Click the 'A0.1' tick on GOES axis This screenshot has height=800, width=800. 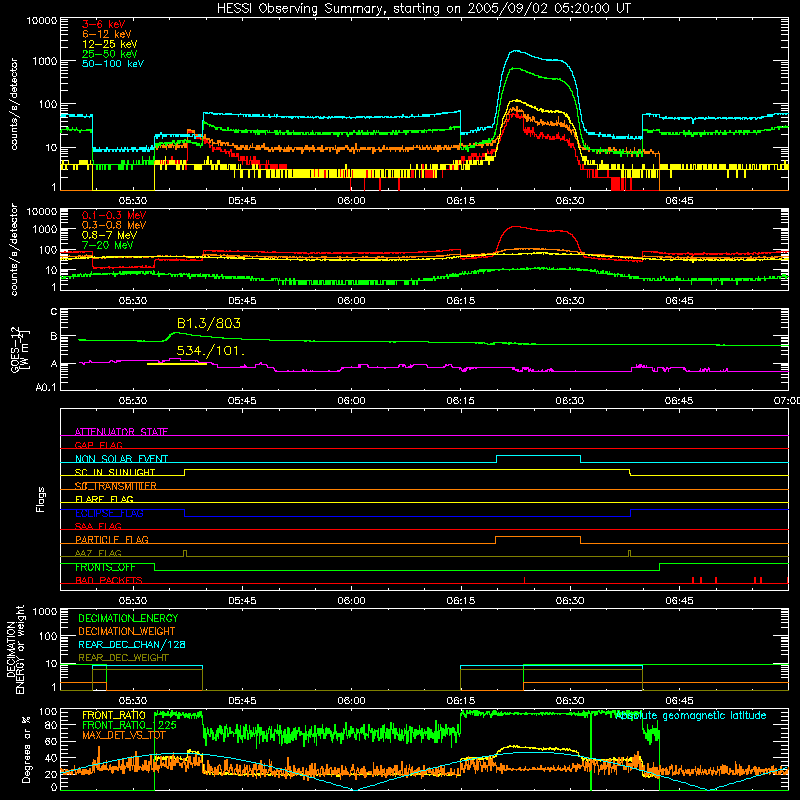click(x=45, y=388)
